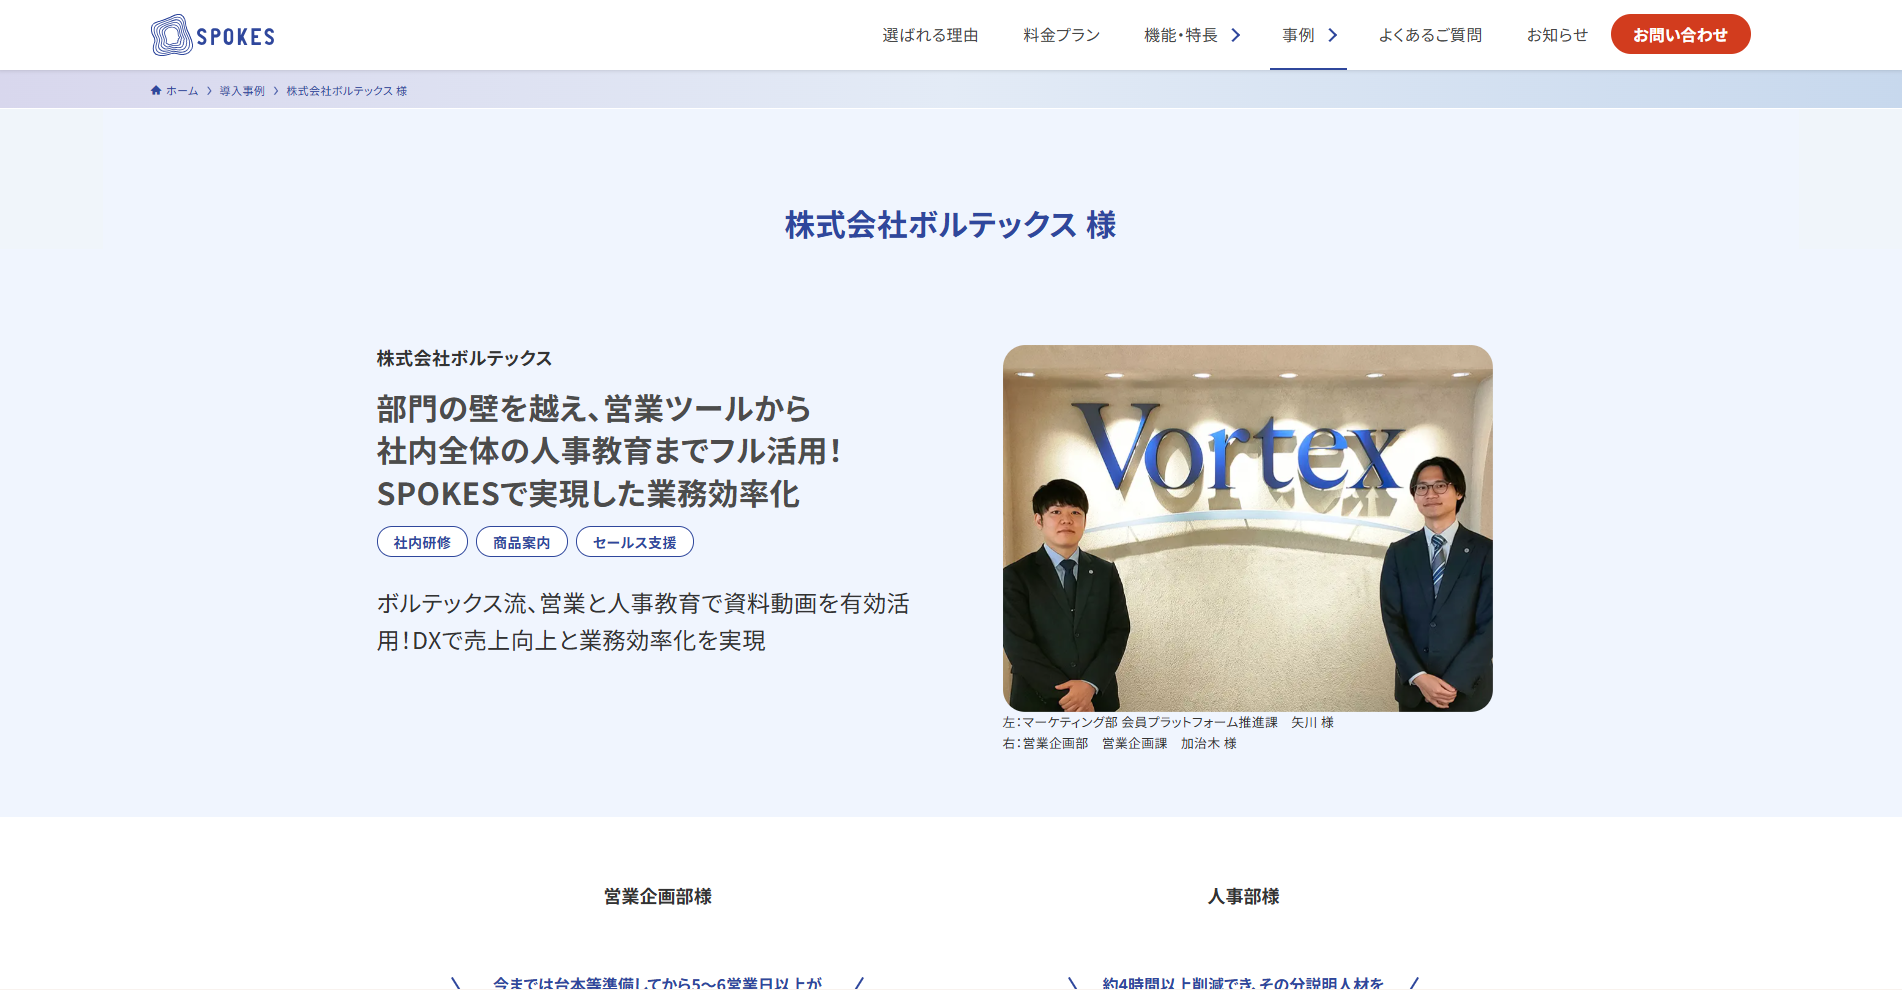The image size is (1902, 990).
Task: Click the home icon in breadcrumb
Action: coord(156,91)
